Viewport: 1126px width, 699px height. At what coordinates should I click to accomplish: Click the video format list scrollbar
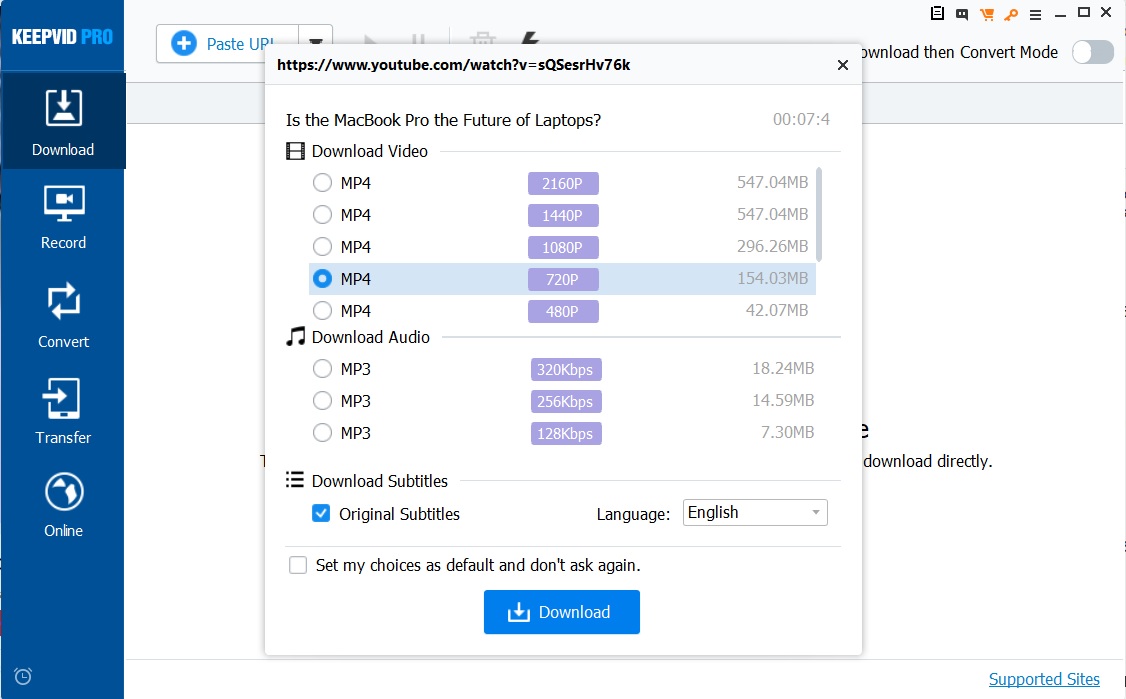(x=819, y=215)
